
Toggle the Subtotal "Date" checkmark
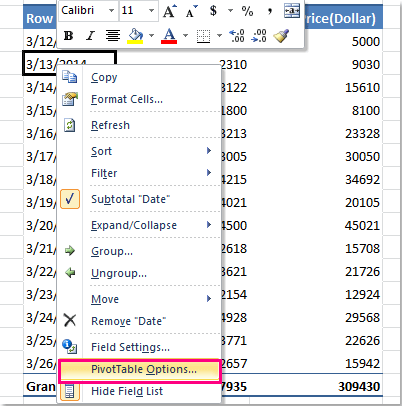(x=70, y=199)
